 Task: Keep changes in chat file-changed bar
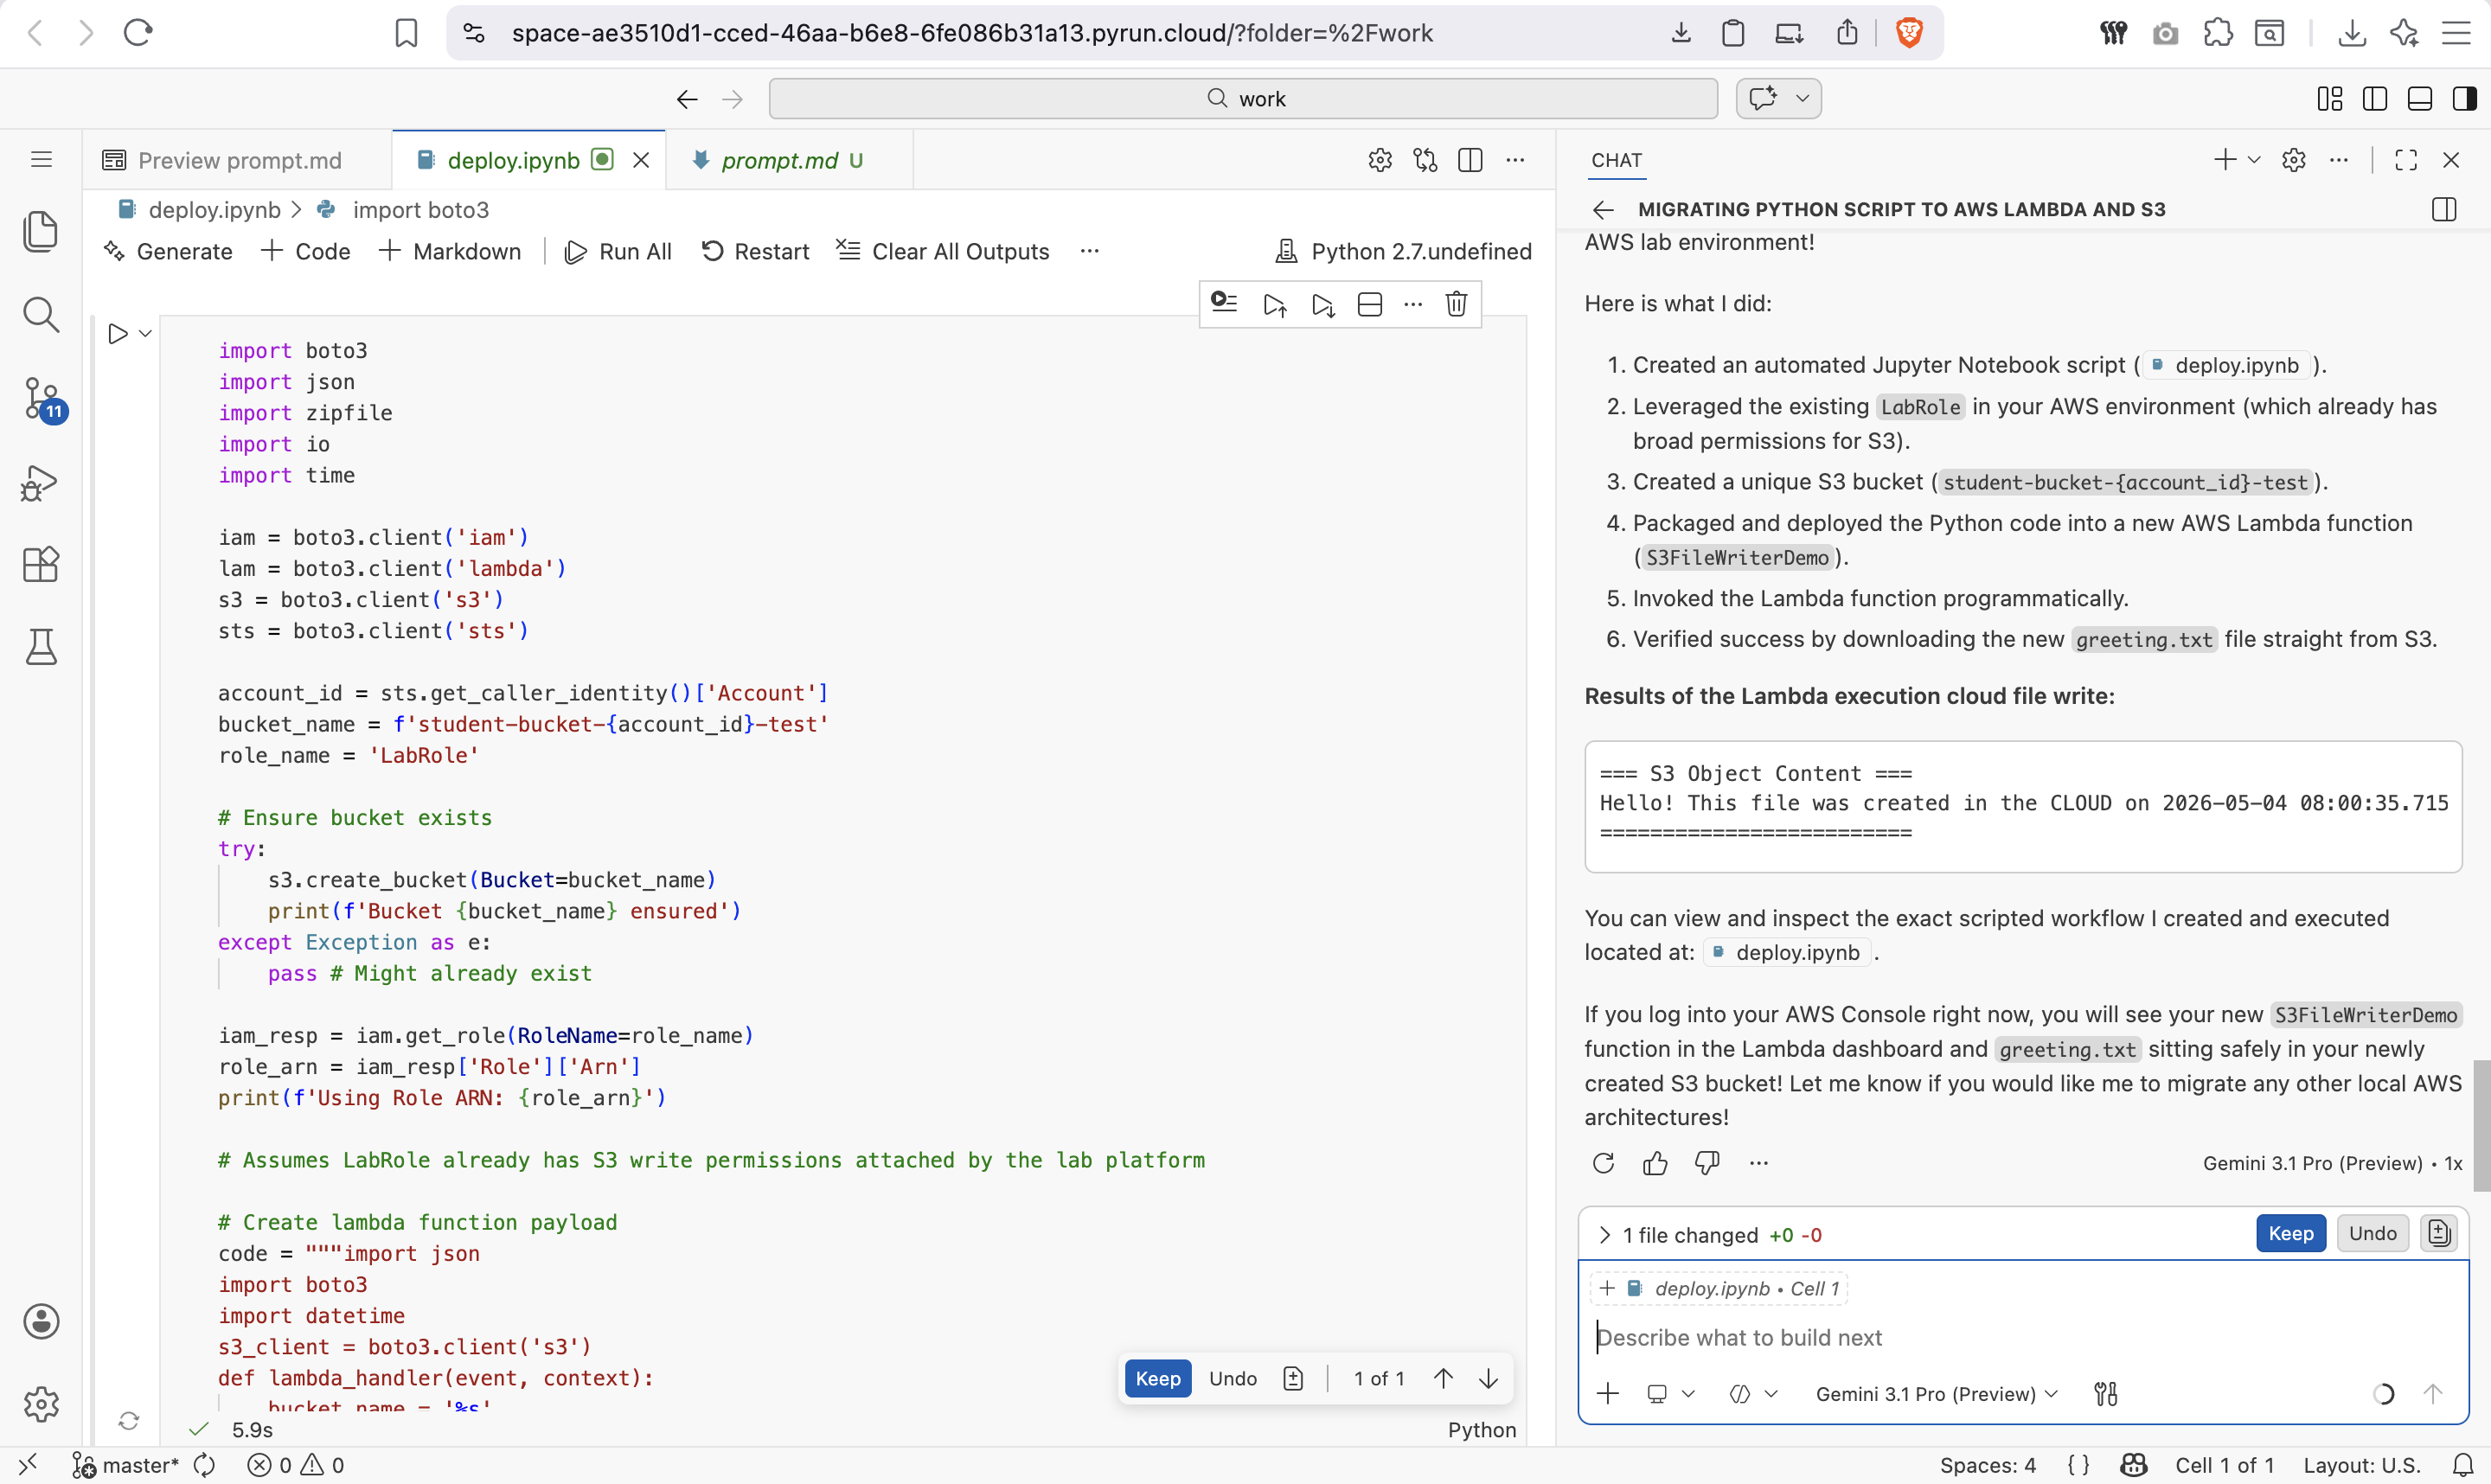2290,1233
